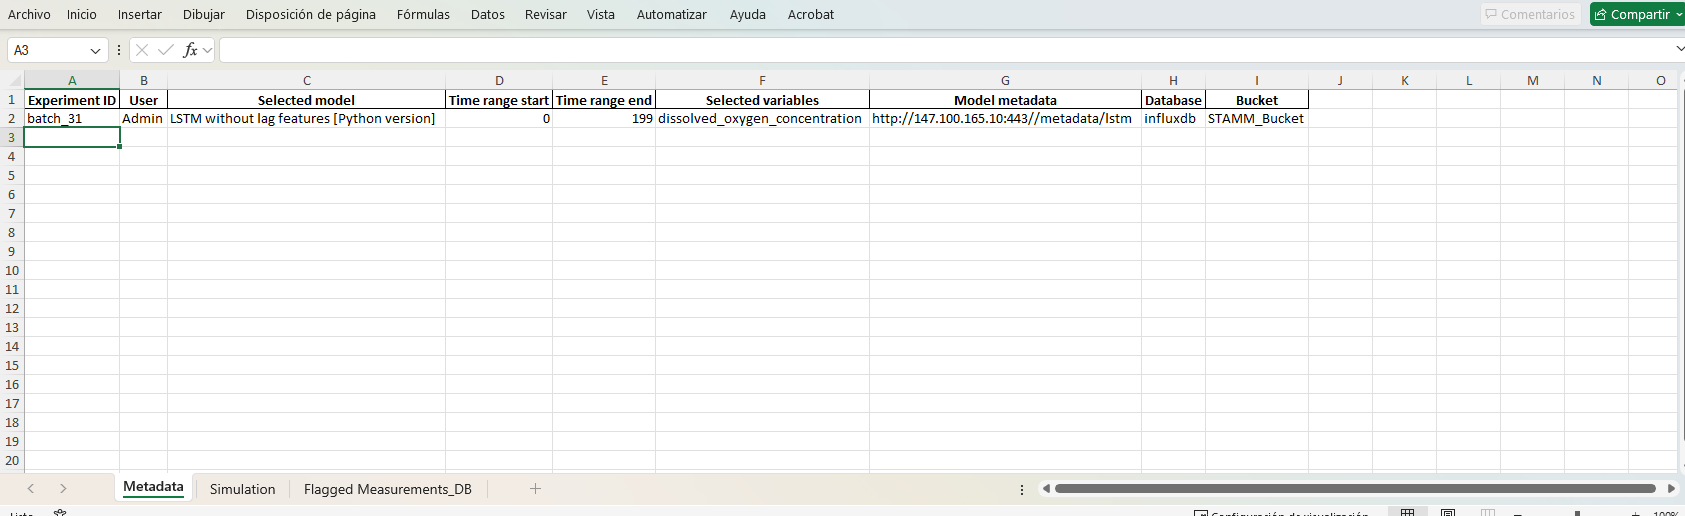This screenshot has width=1685, height=516.
Task: Add a new sheet with the plus icon
Action: tap(535, 488)
